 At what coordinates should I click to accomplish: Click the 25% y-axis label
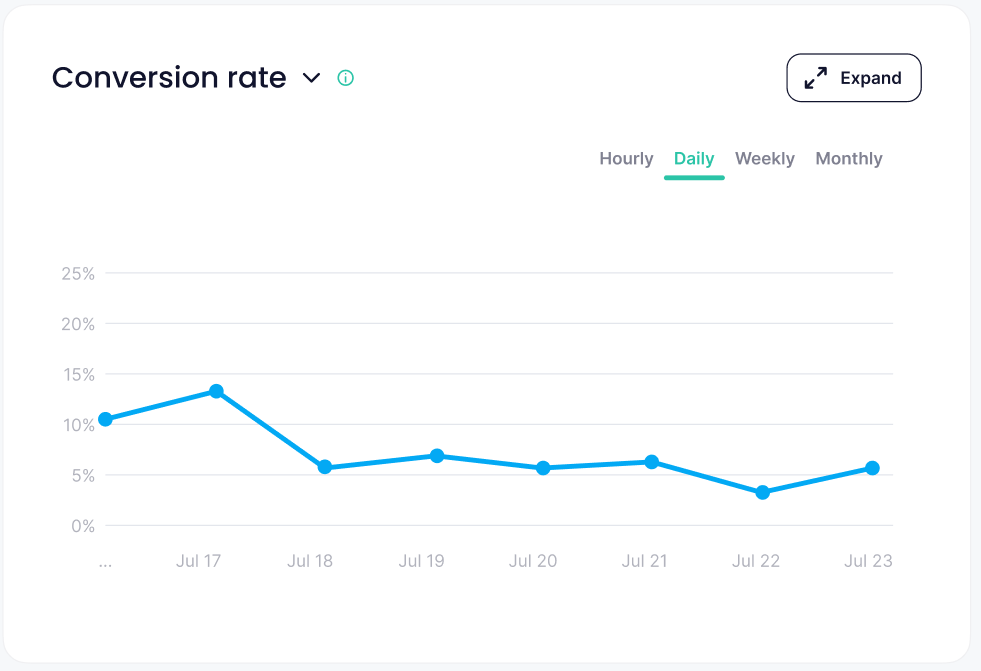[76, 273]
